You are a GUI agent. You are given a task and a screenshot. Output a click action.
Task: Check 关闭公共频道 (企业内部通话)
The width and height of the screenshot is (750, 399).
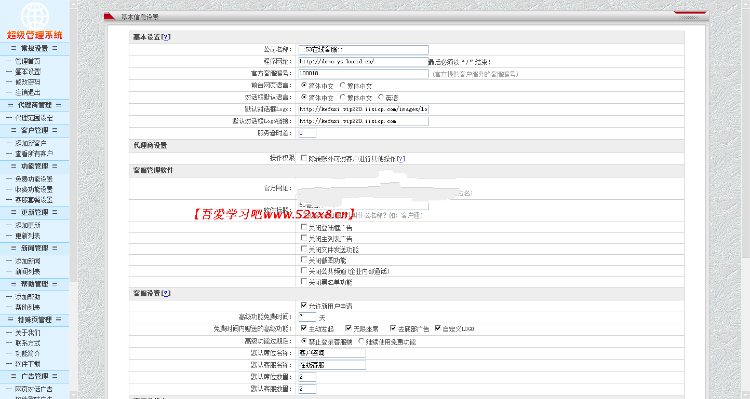(304, 271)
